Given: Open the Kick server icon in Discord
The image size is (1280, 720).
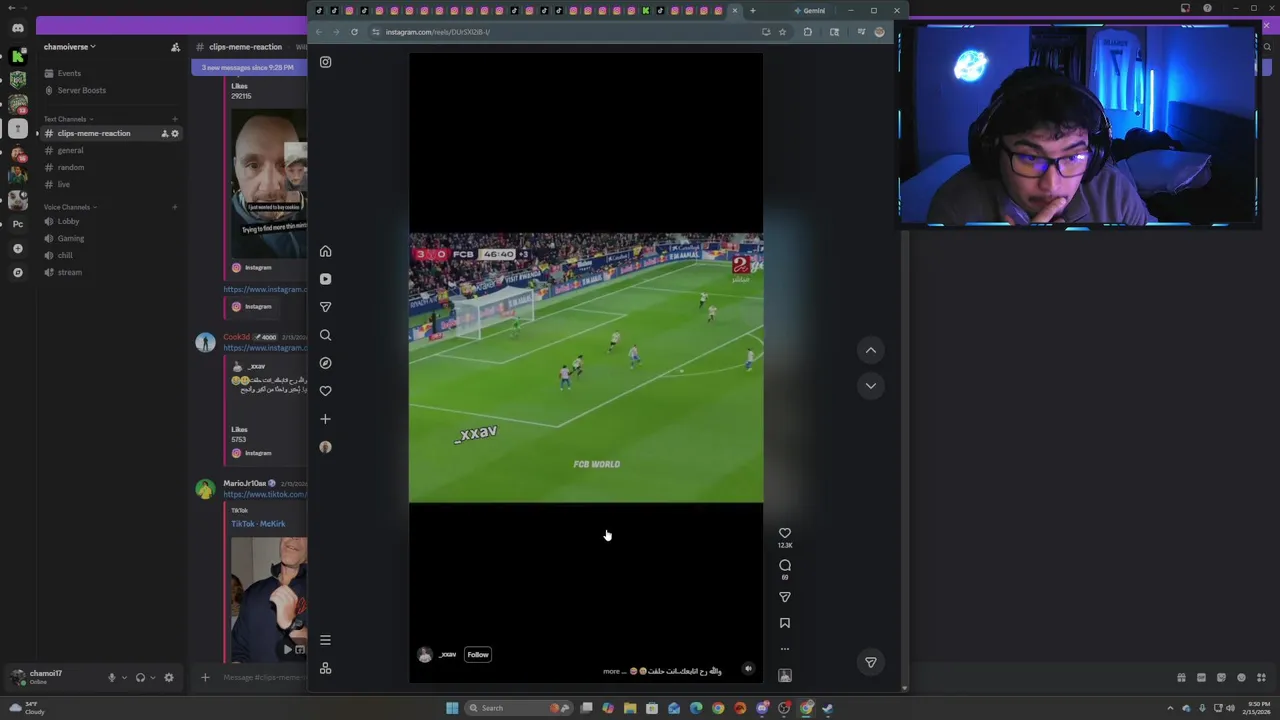Looking at the screenshot, I should click(17, 56).
